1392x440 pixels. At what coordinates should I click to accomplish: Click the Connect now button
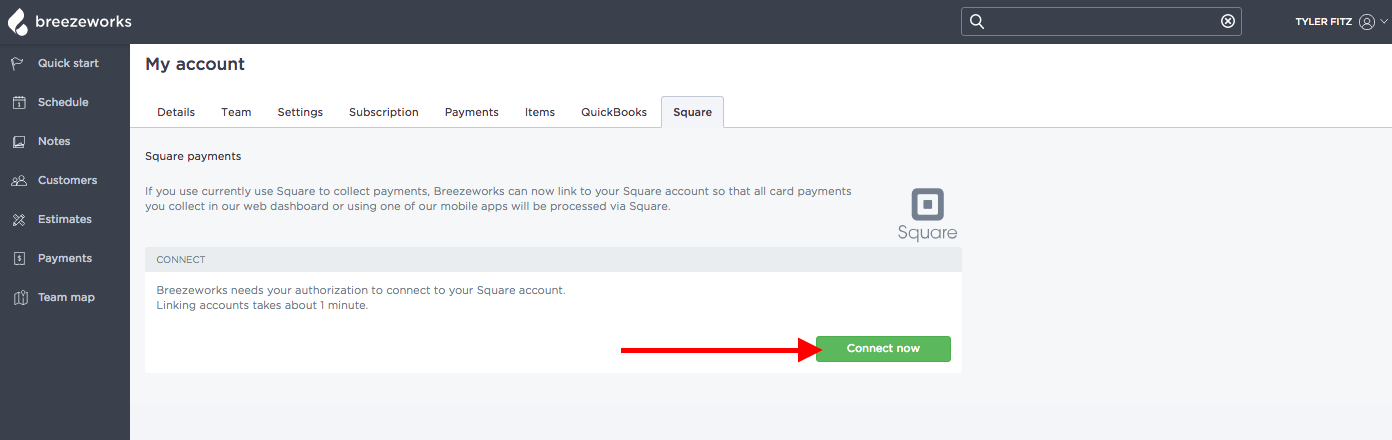pyautogui.click(x=883, y=349)
